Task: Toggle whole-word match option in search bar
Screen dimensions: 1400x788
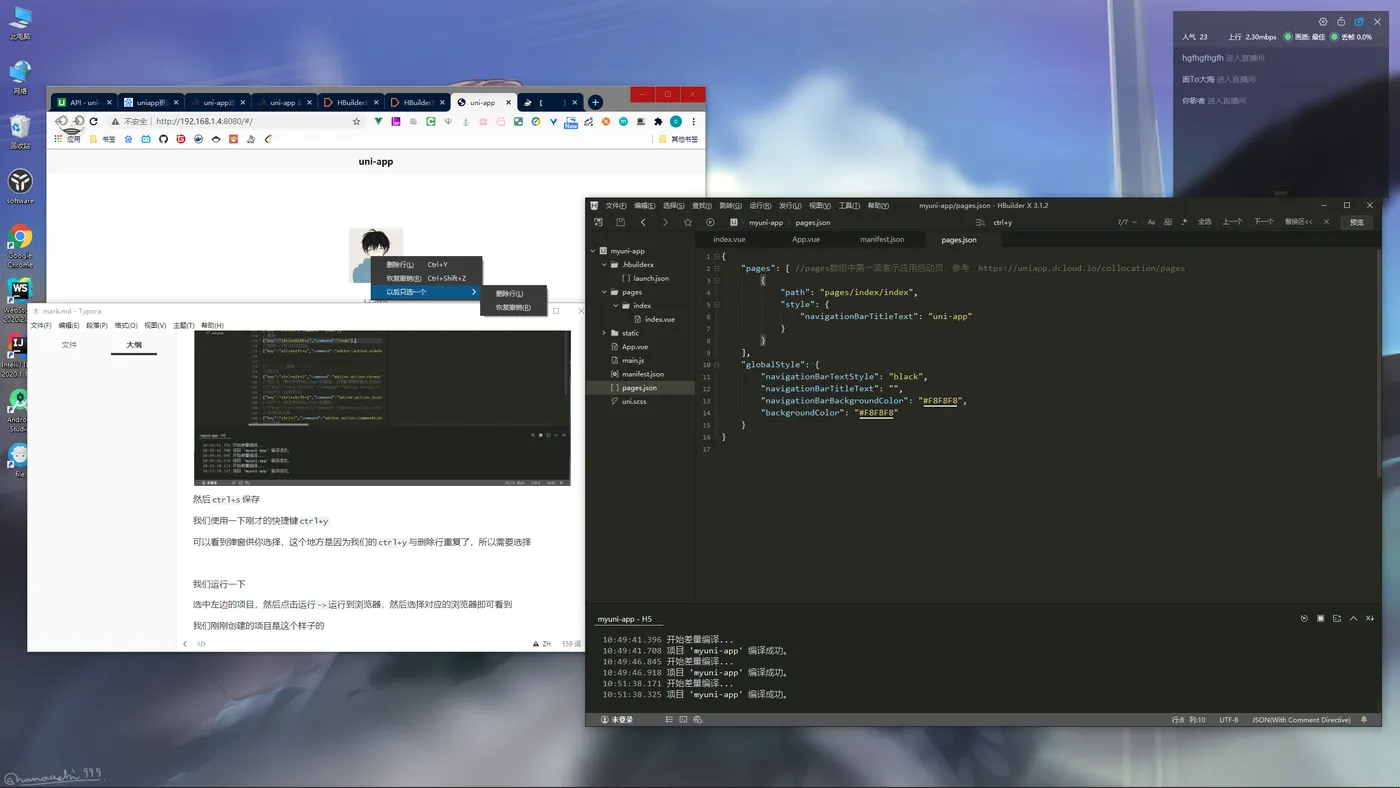Action: click(1168, 222)
